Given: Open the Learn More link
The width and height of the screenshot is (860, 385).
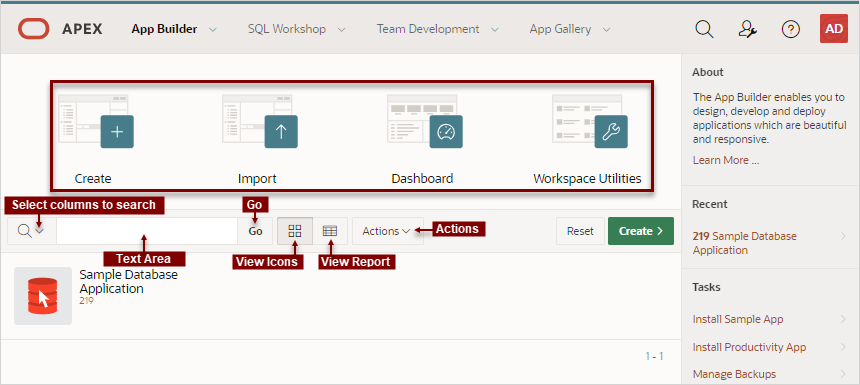Looking at the screenshot, I should [726, 160].
